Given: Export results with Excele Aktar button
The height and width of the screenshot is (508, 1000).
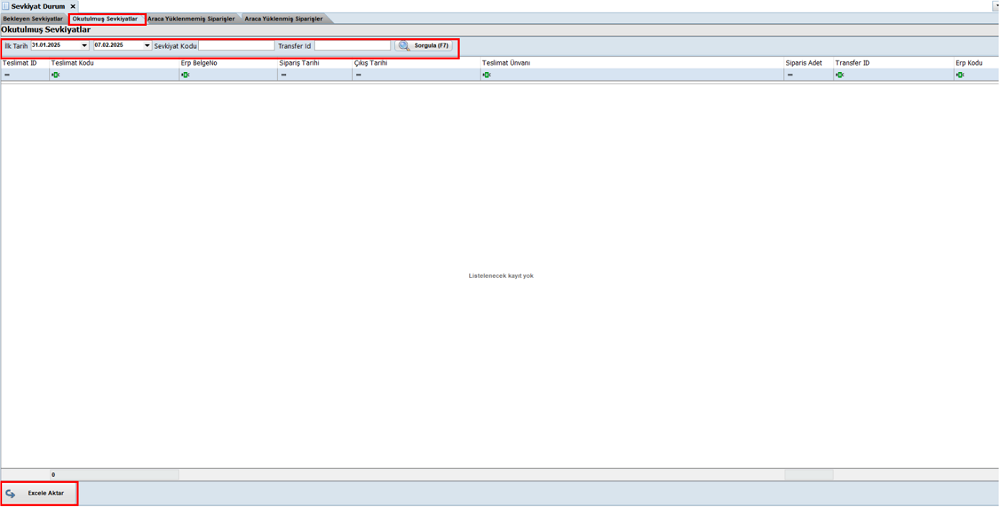Looking at the screenshot, I should point(39,493).
